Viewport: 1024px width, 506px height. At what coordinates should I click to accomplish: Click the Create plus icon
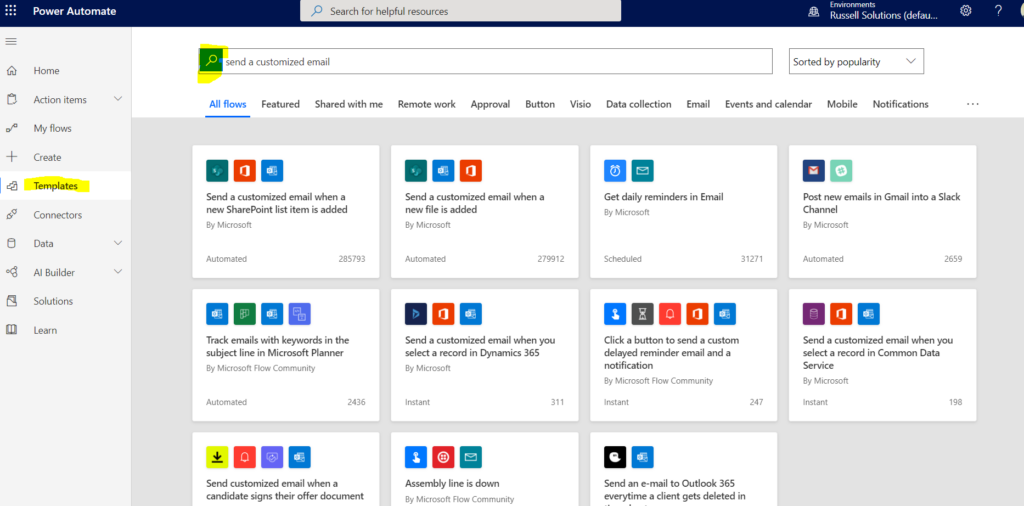[x=11, y=157]
